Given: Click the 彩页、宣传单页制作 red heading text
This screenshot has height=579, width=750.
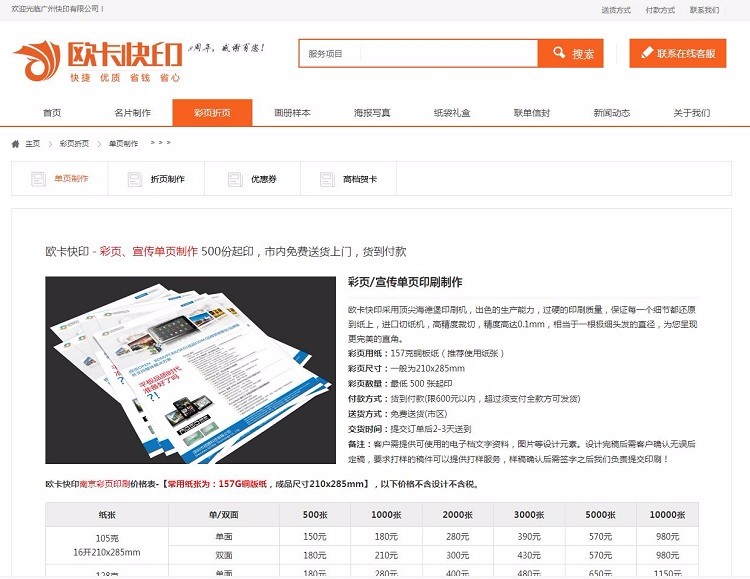Looking at the screenshot, I should [148, 251].
